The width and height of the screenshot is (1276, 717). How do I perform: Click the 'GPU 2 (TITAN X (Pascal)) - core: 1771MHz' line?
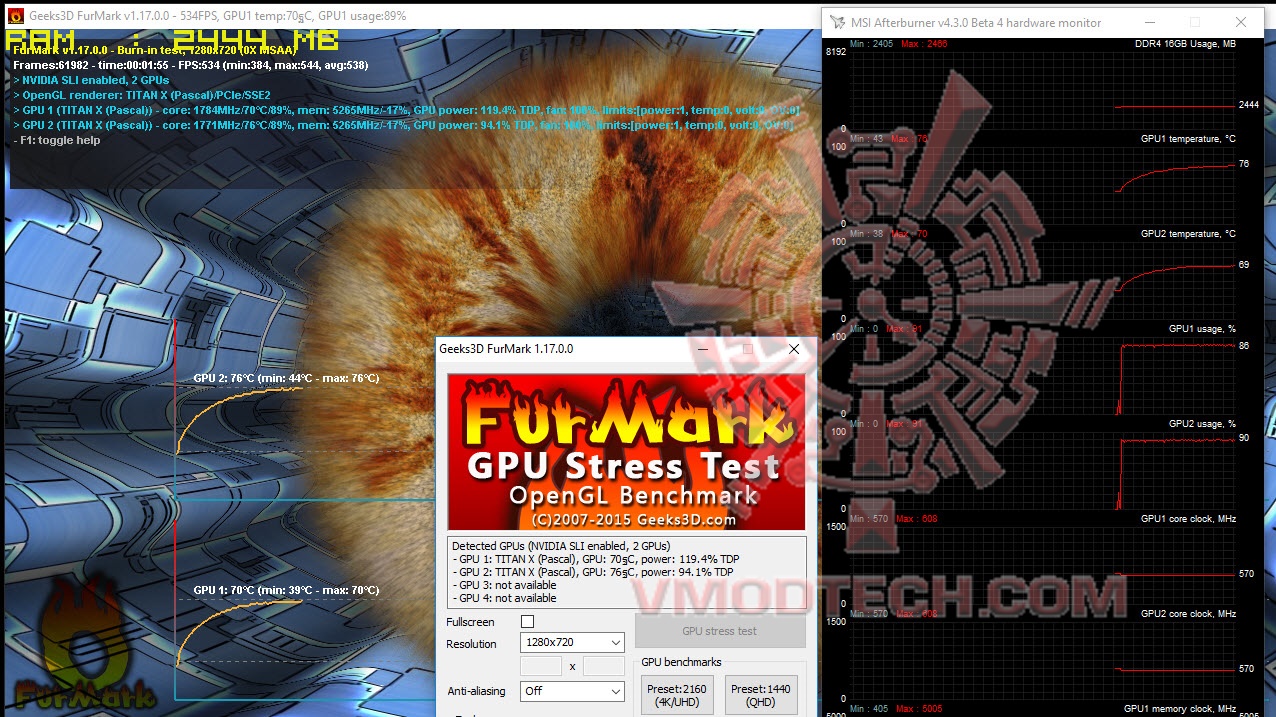tap(404, 125)
